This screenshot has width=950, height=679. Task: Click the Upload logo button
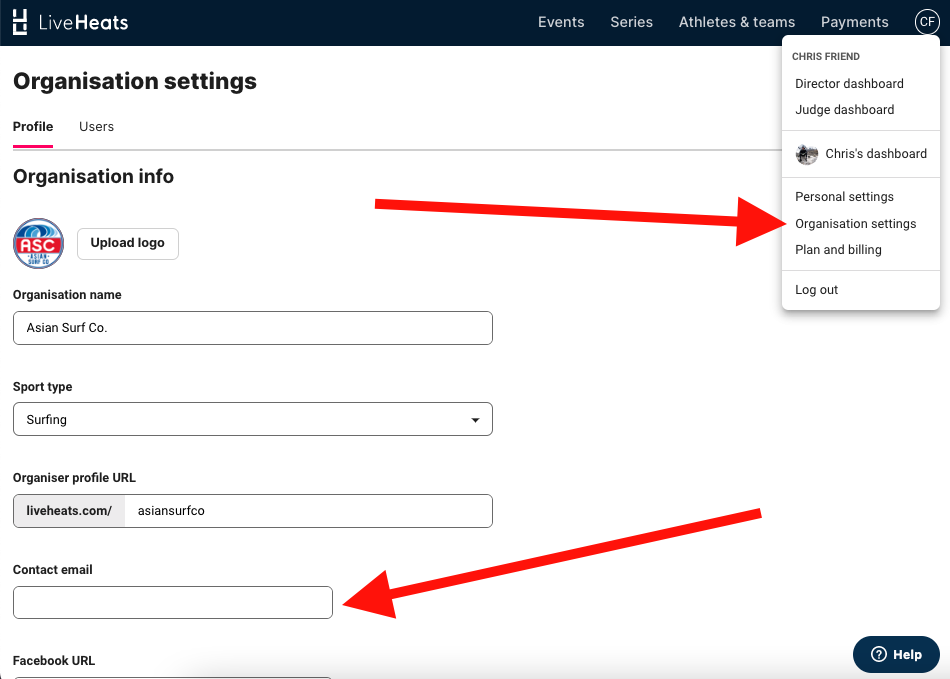pos(128,243)
